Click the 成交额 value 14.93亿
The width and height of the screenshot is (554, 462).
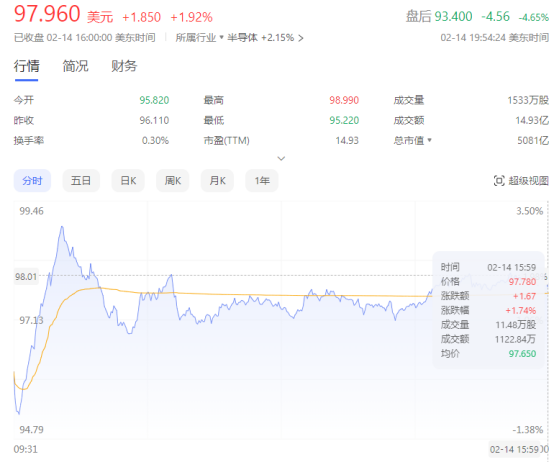532,120
